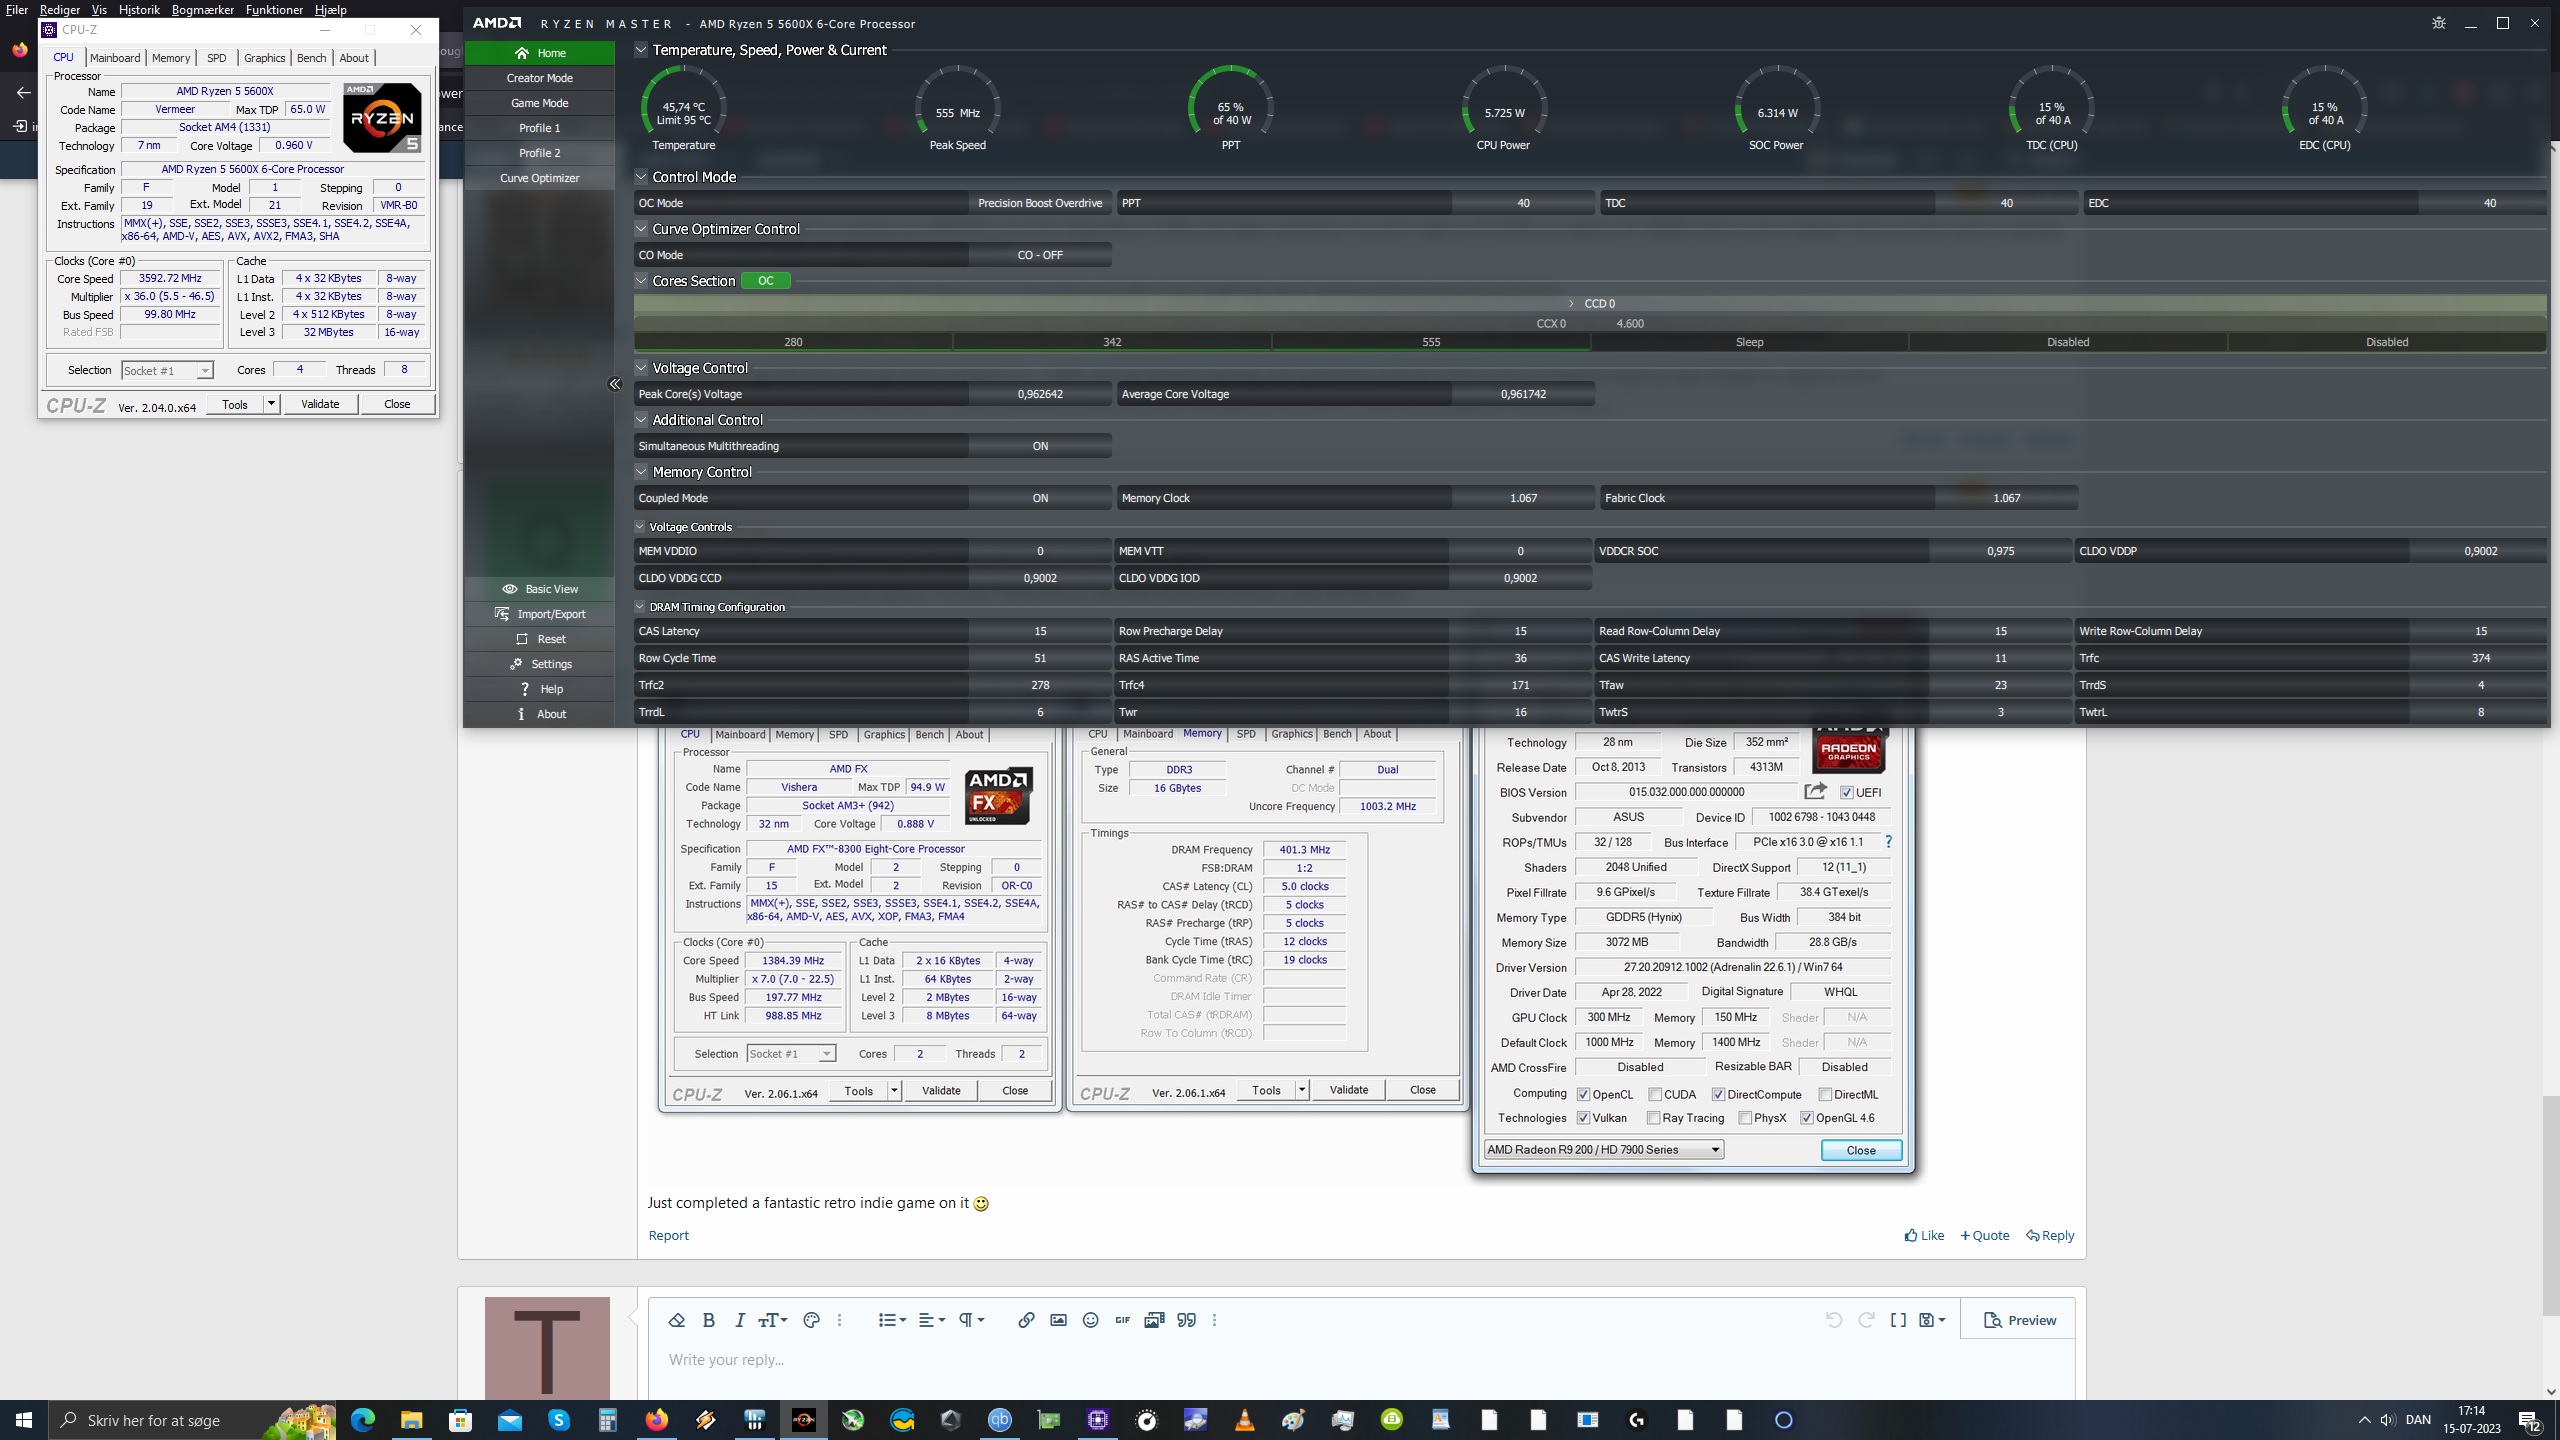
Task: Toggle bold formatting in reply editor
Action: point(709,1320)
